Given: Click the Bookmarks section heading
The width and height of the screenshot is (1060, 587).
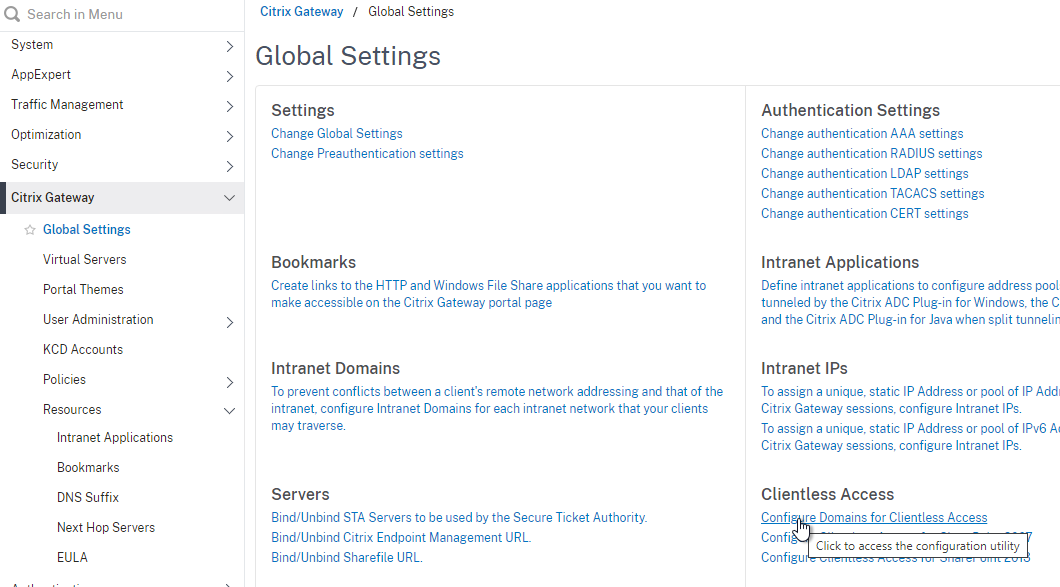Looking at the screenshot, I should point(314,262).
